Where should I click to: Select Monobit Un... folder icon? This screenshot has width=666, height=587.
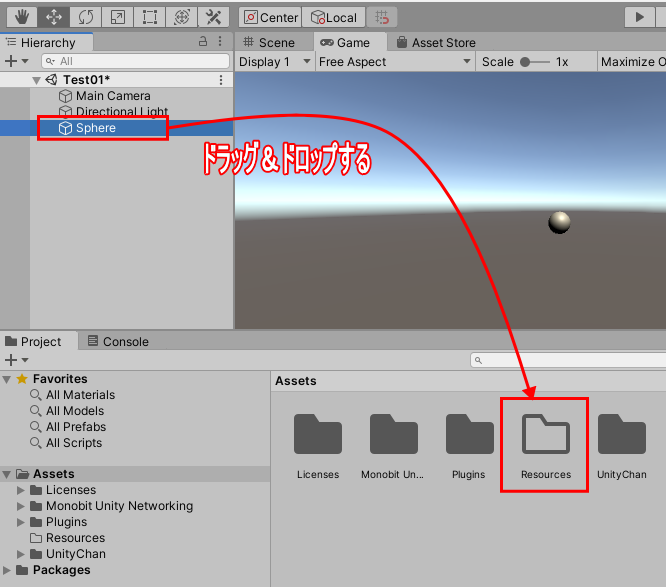(x=394, y=435)
